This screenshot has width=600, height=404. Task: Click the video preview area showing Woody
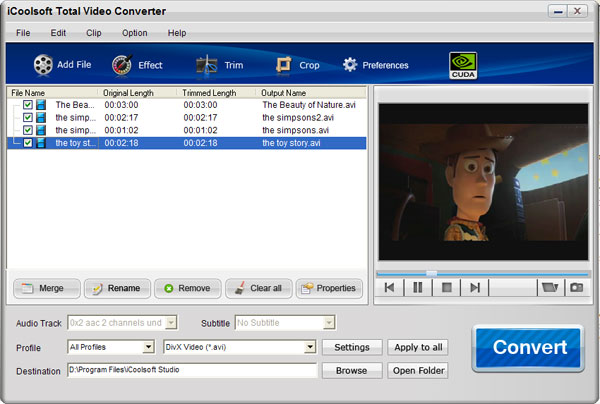click(483, 182)
